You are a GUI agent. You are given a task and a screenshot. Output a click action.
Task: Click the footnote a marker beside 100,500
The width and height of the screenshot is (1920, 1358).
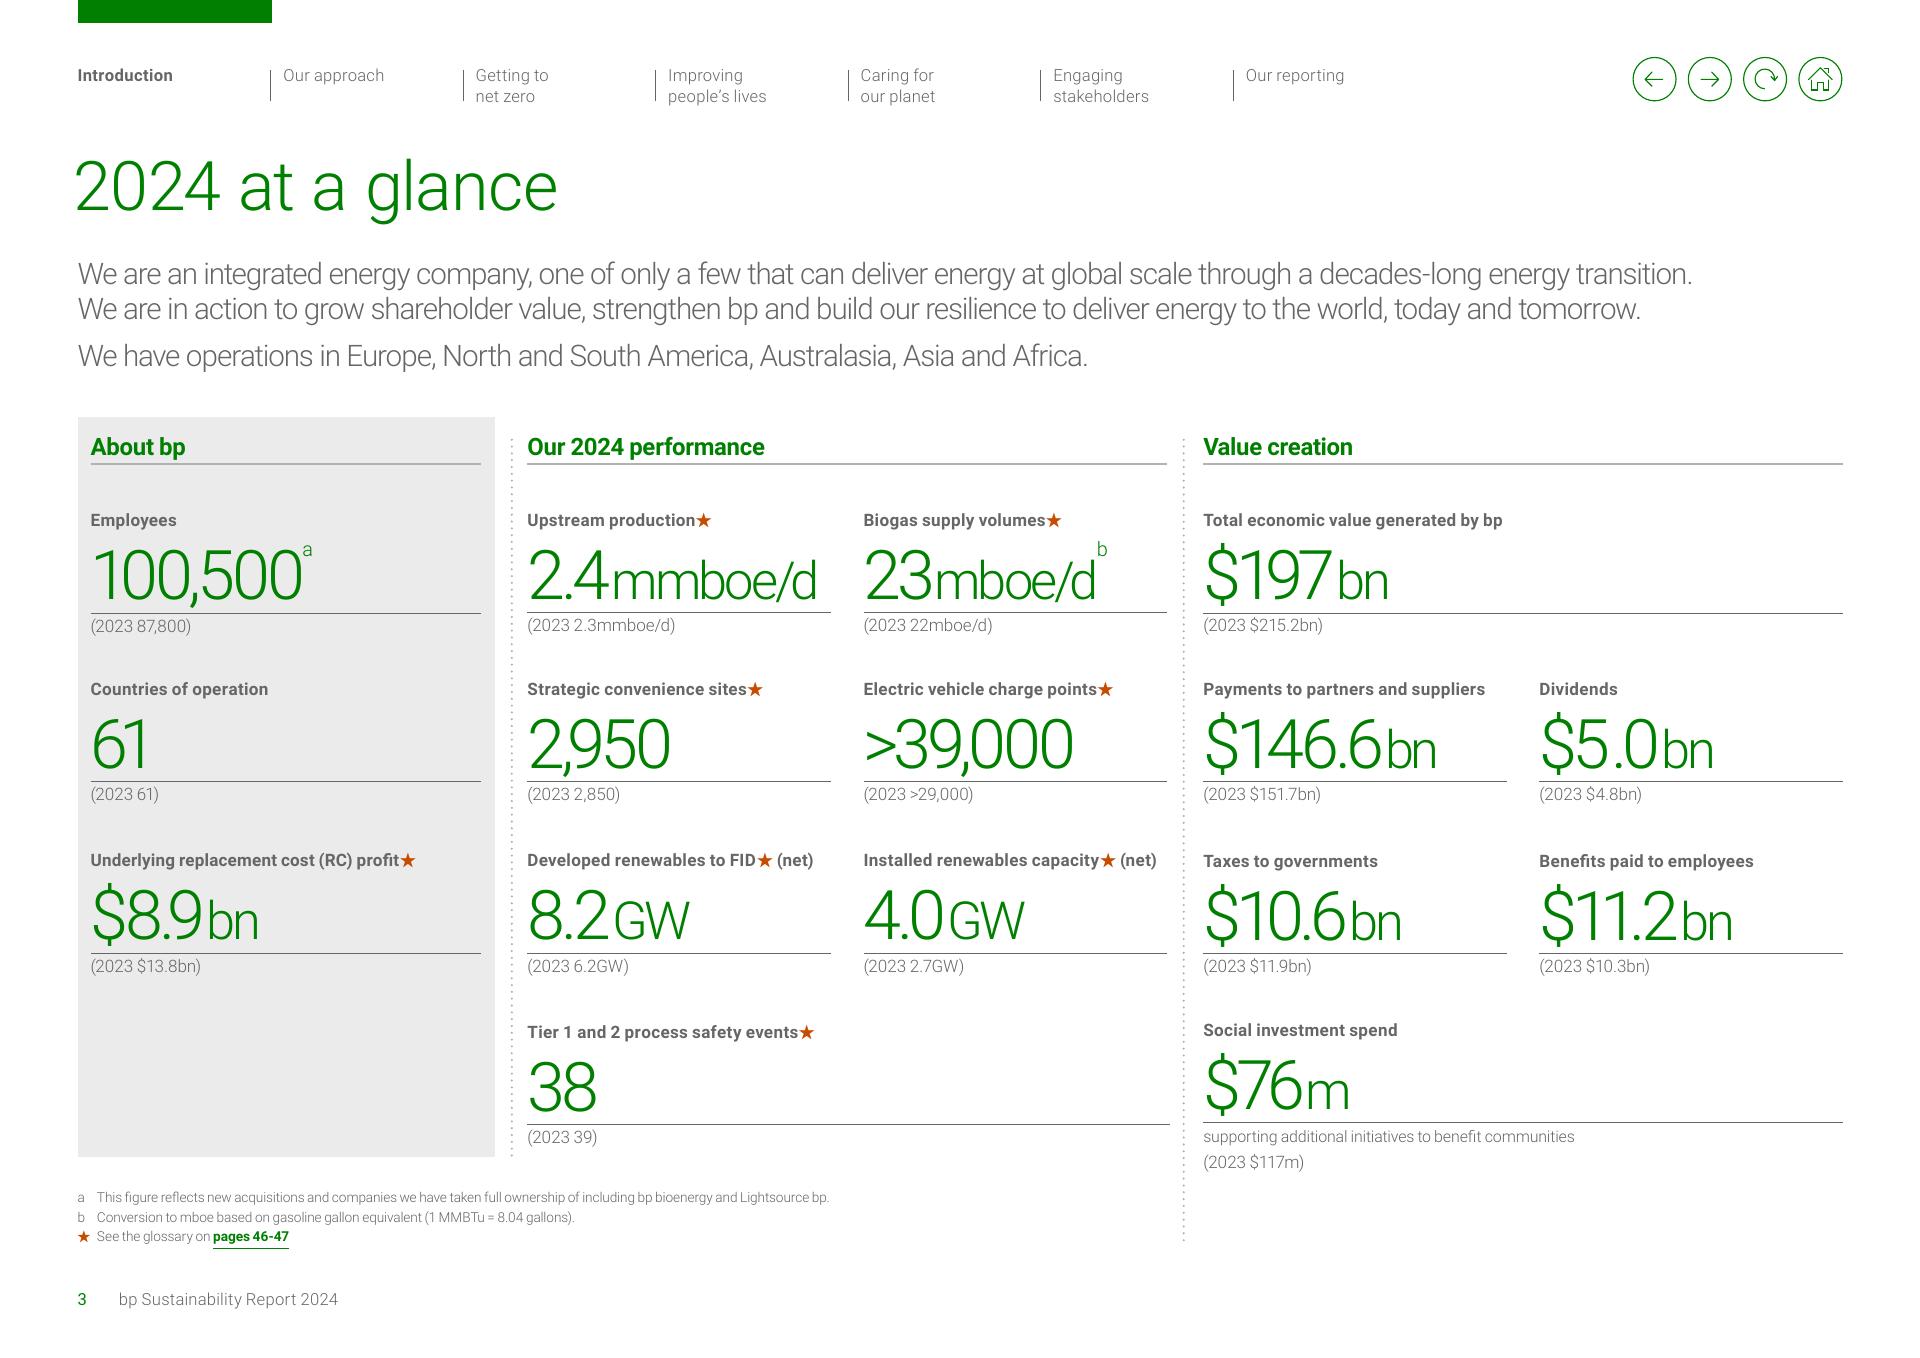click(307, 550)
